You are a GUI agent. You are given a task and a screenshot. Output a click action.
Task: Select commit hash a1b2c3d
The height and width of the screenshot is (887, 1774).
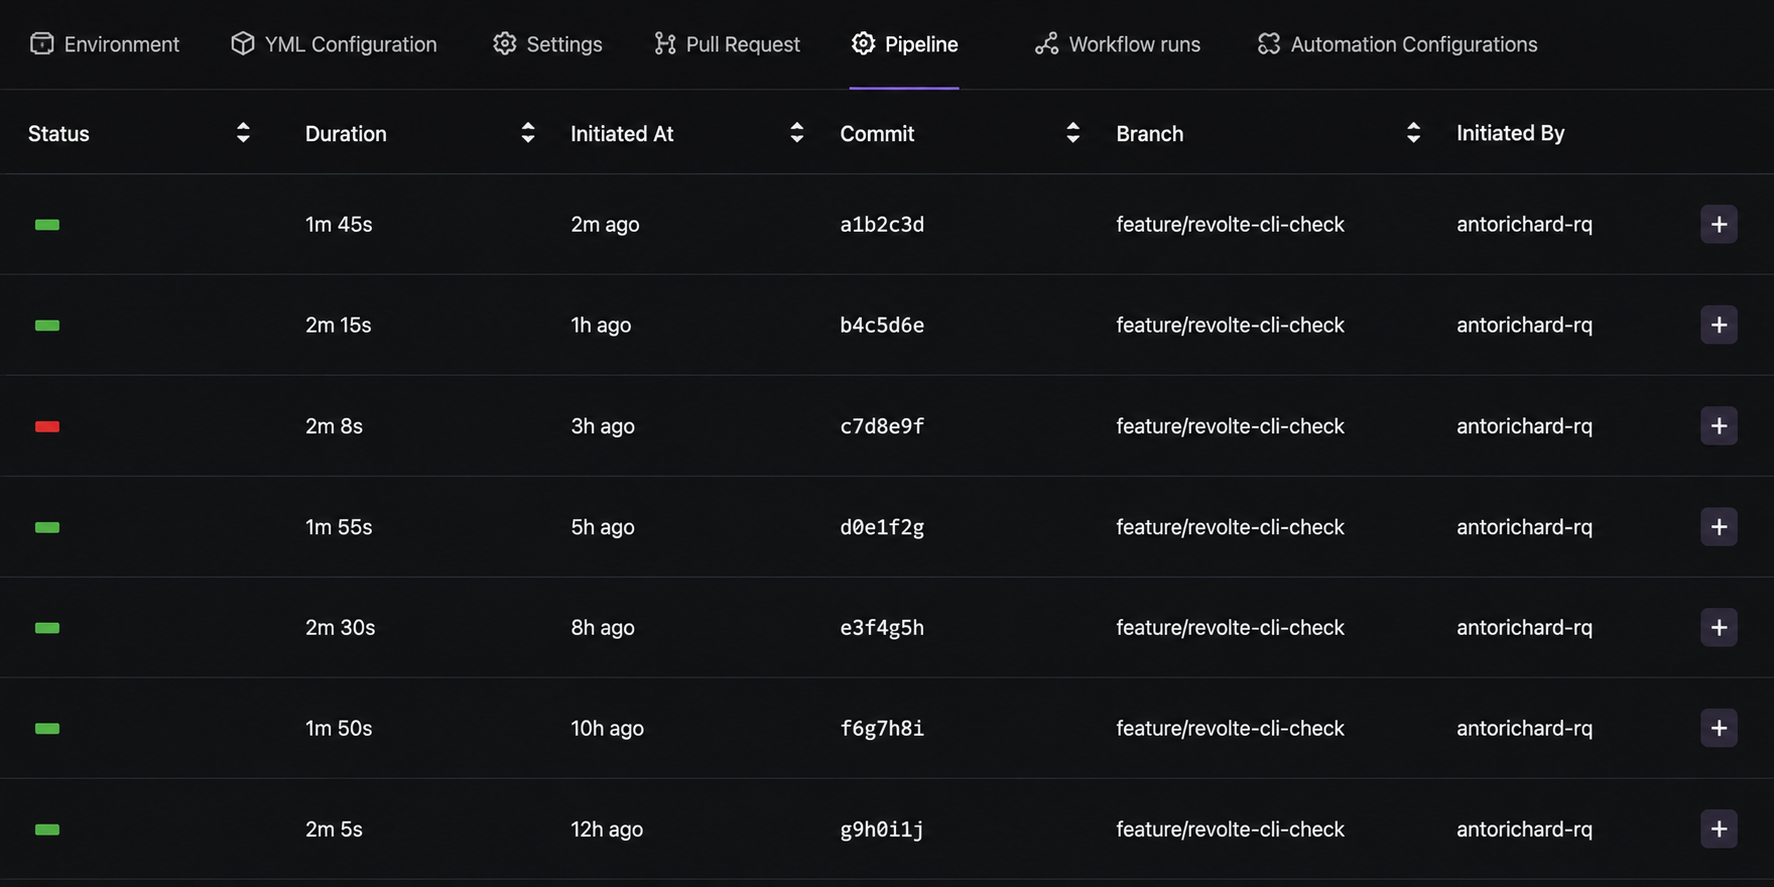click(x=882, y=224)
